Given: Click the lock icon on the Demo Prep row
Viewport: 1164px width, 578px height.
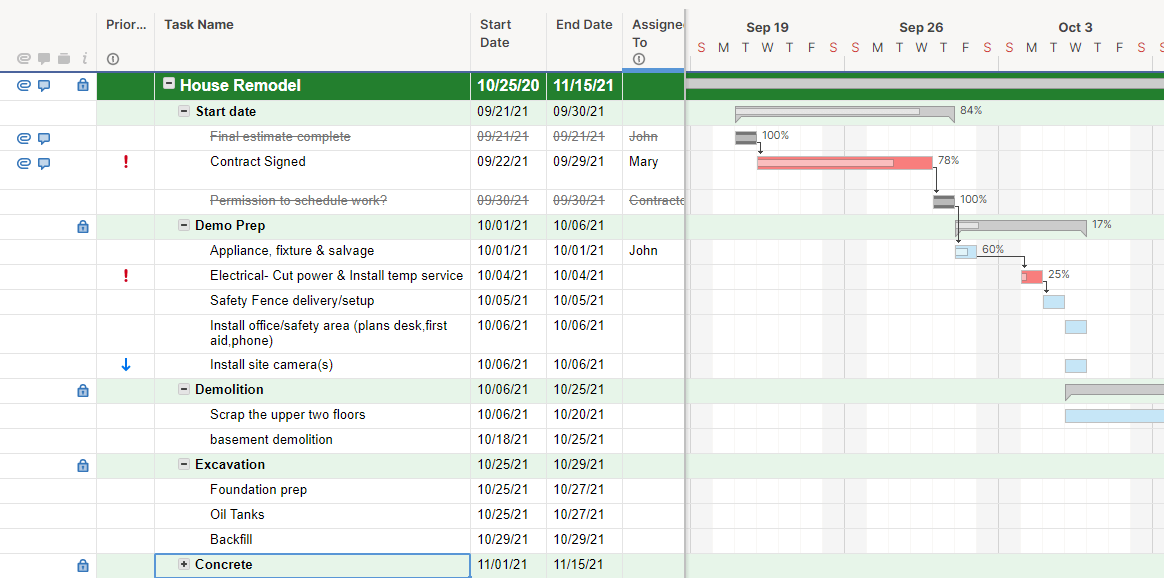Looking at the screenshot, I should (83, 227).
